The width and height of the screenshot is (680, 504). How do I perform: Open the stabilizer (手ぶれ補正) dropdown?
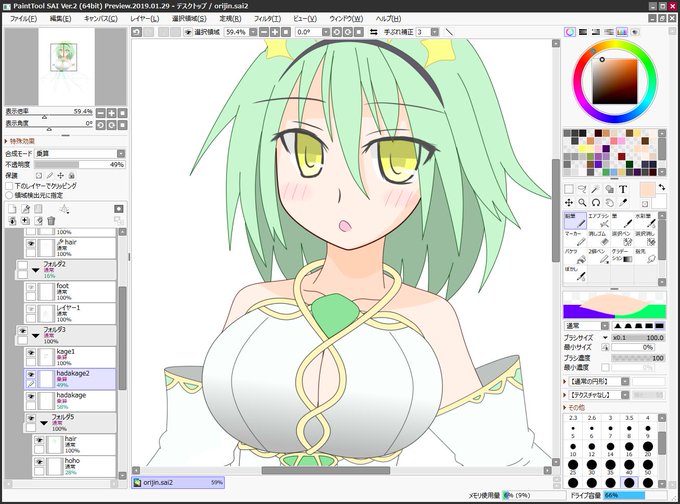(435, 32)
